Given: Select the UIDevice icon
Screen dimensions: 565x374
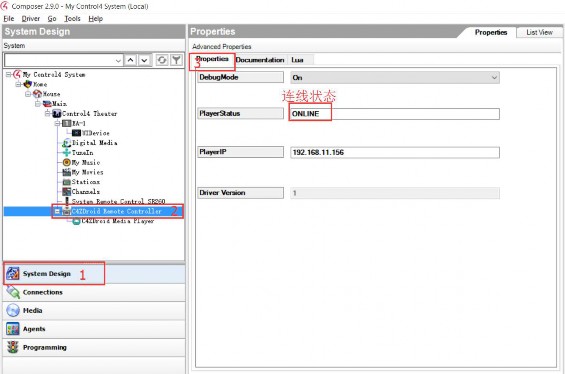Looking at the screenshot, I should [76, 133].
